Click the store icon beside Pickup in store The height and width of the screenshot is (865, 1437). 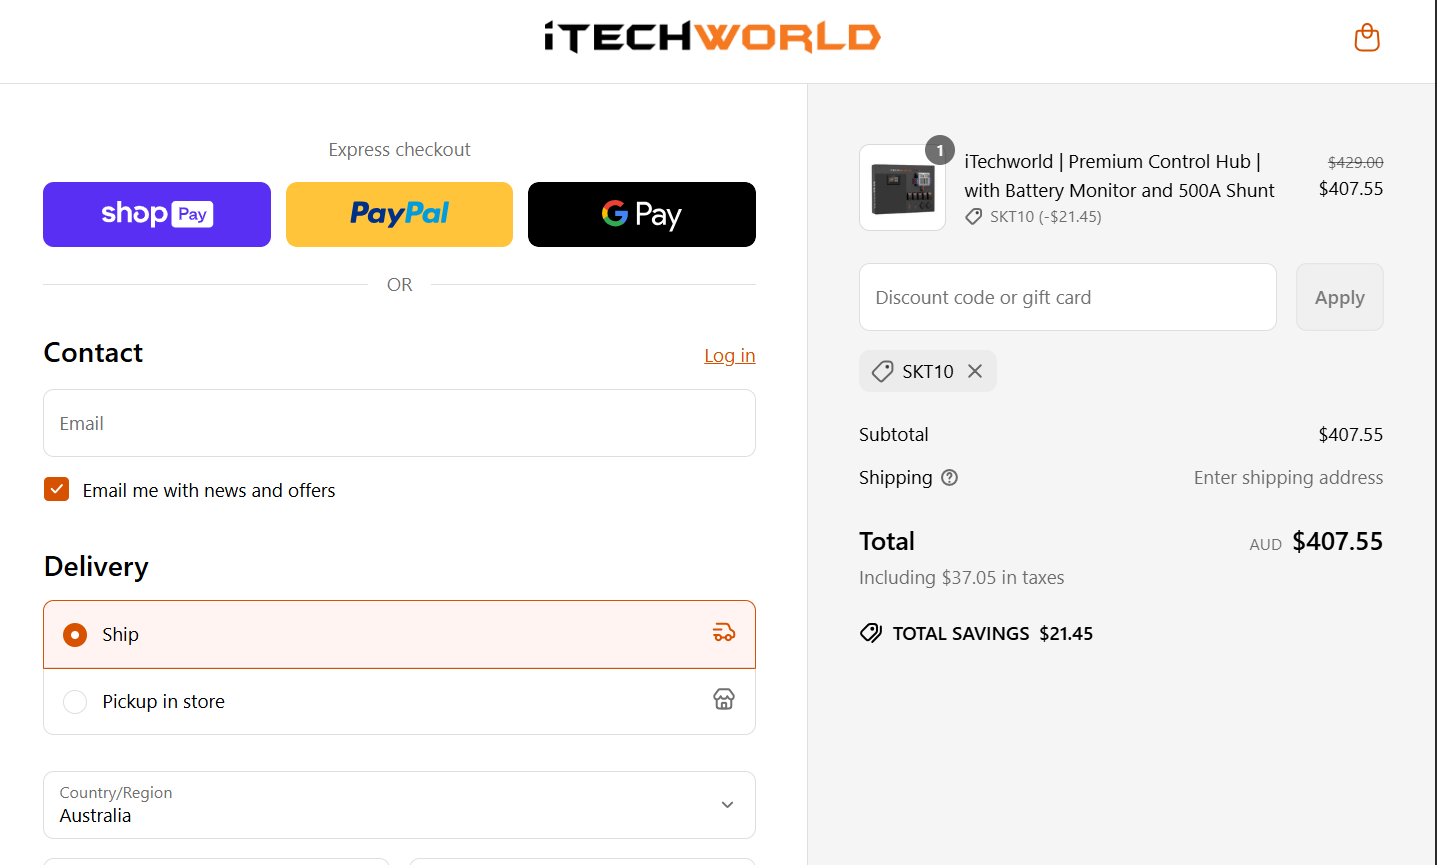pos(723,699)
